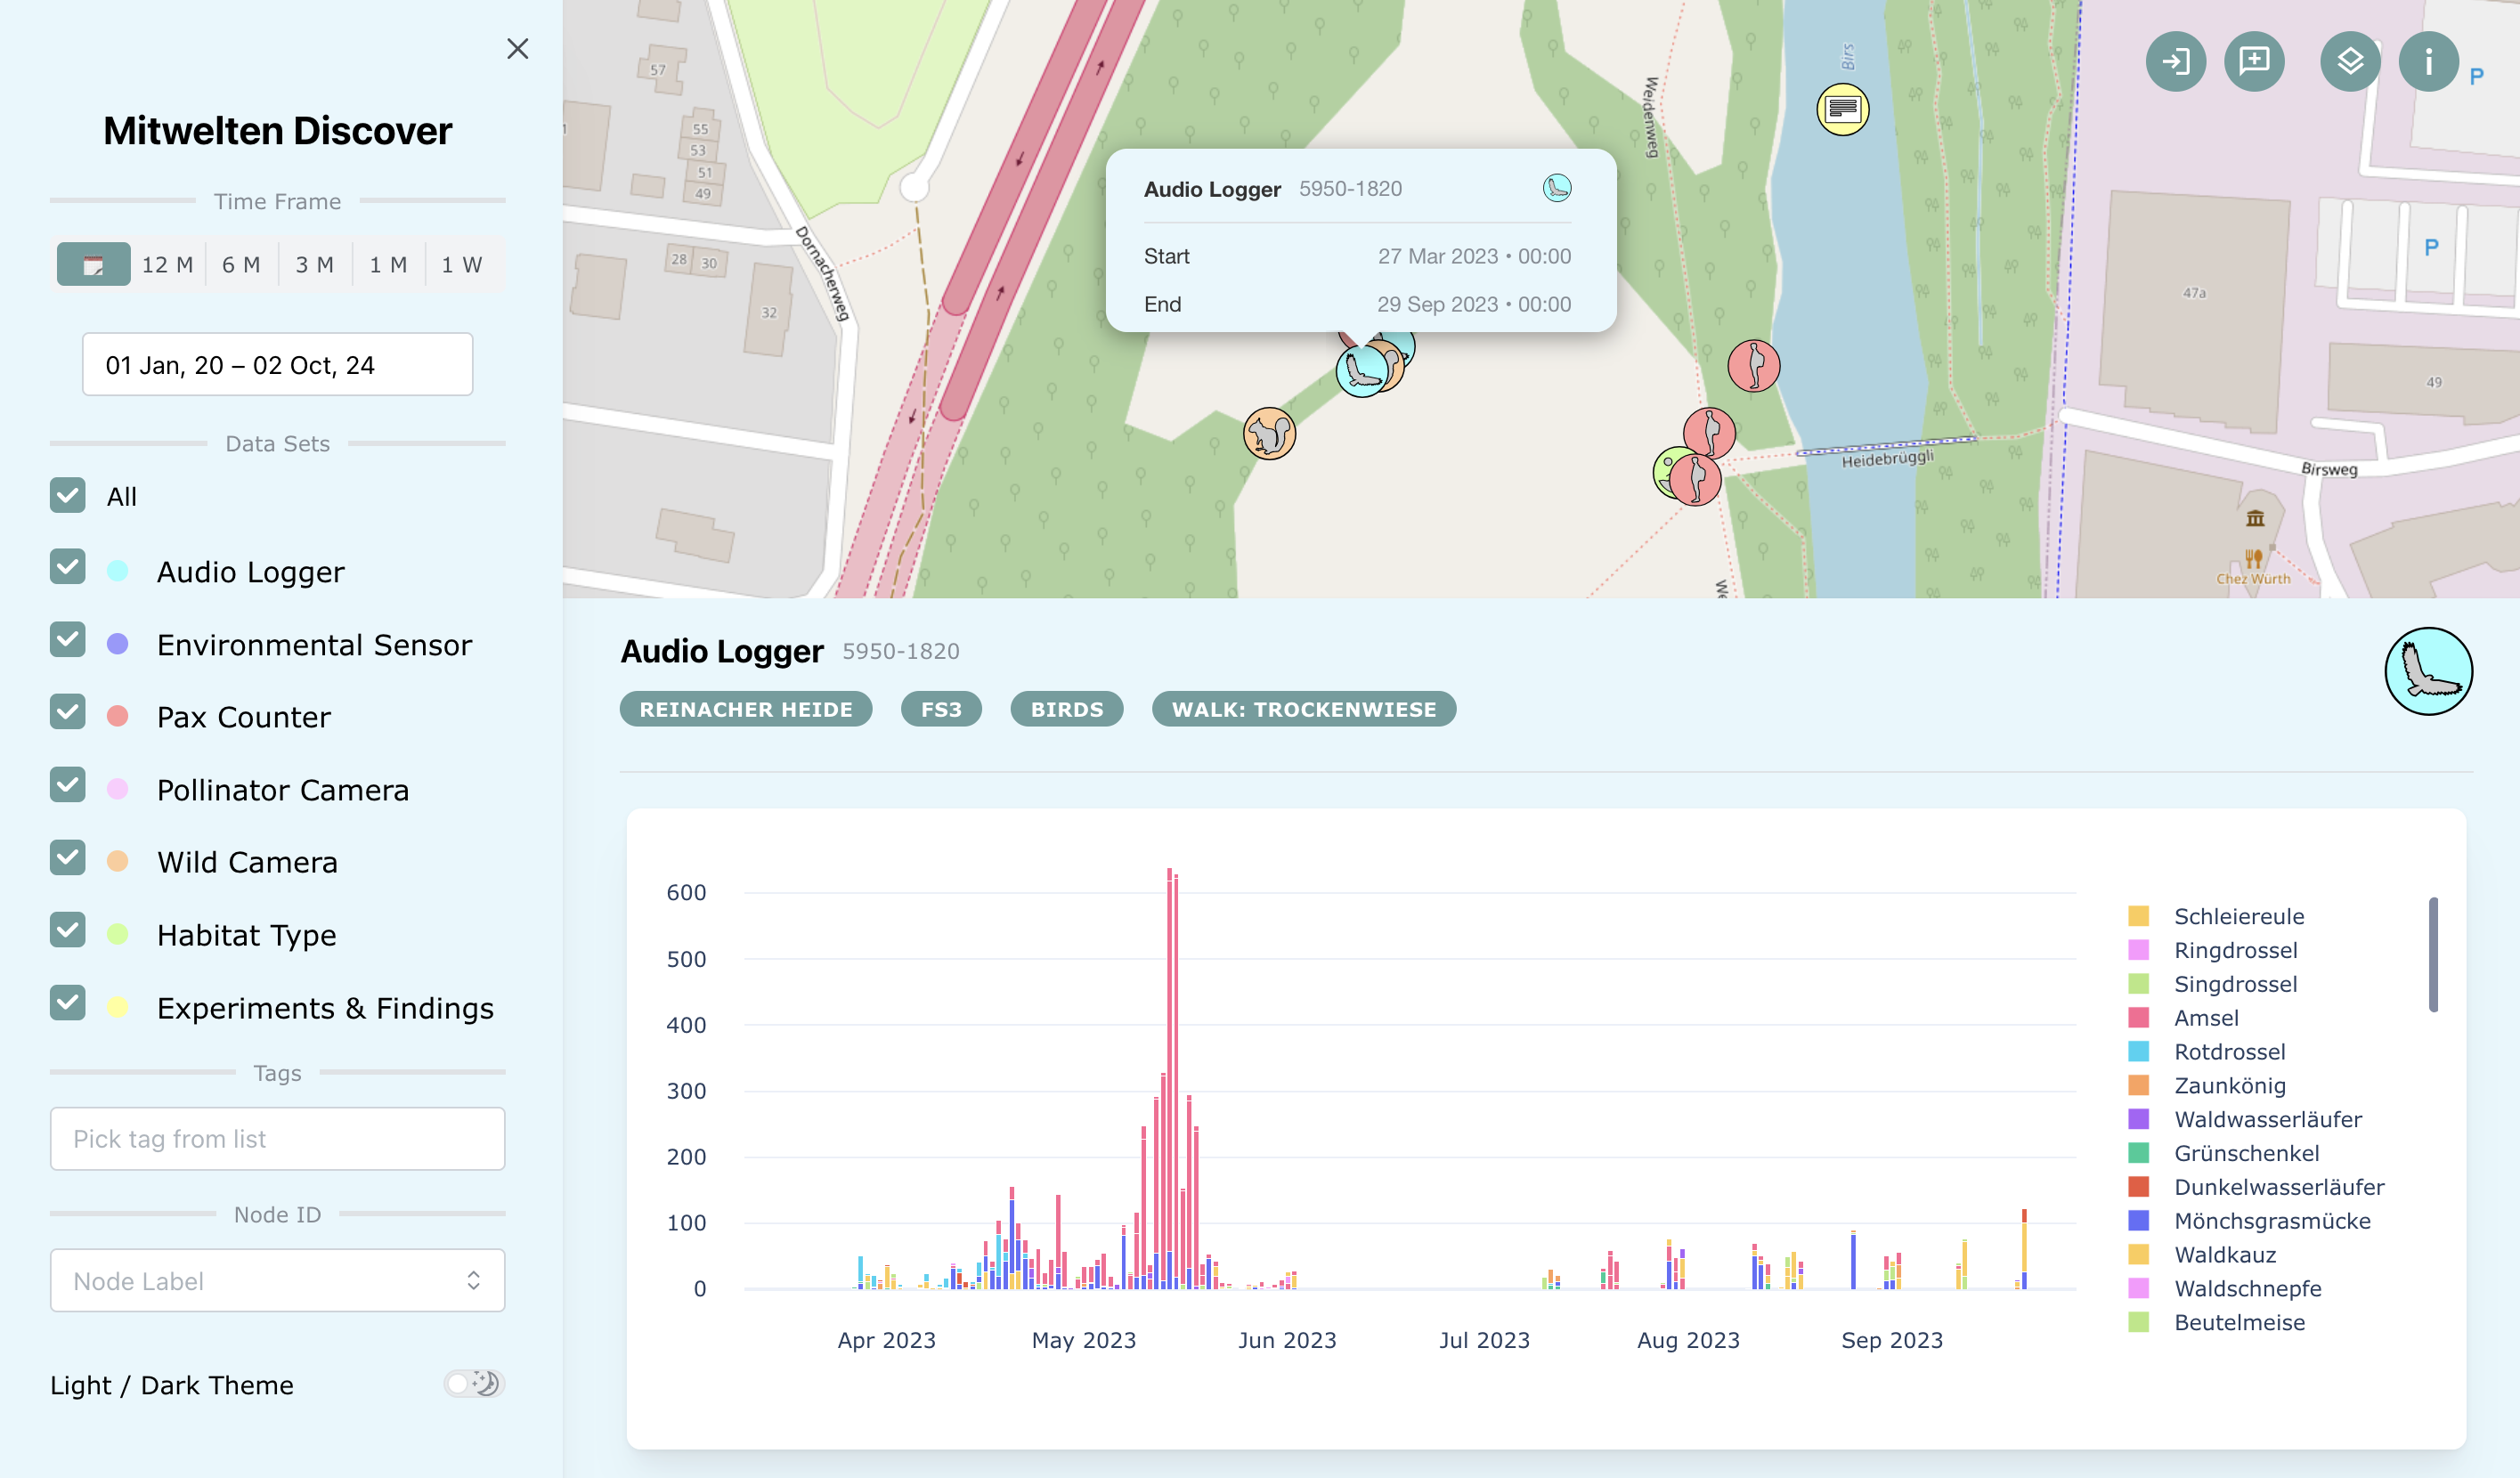This screenshot has width=2520, height=1478.
Task: Toggle the Environmental Sensor checkbox
Action: click(67, 640)
